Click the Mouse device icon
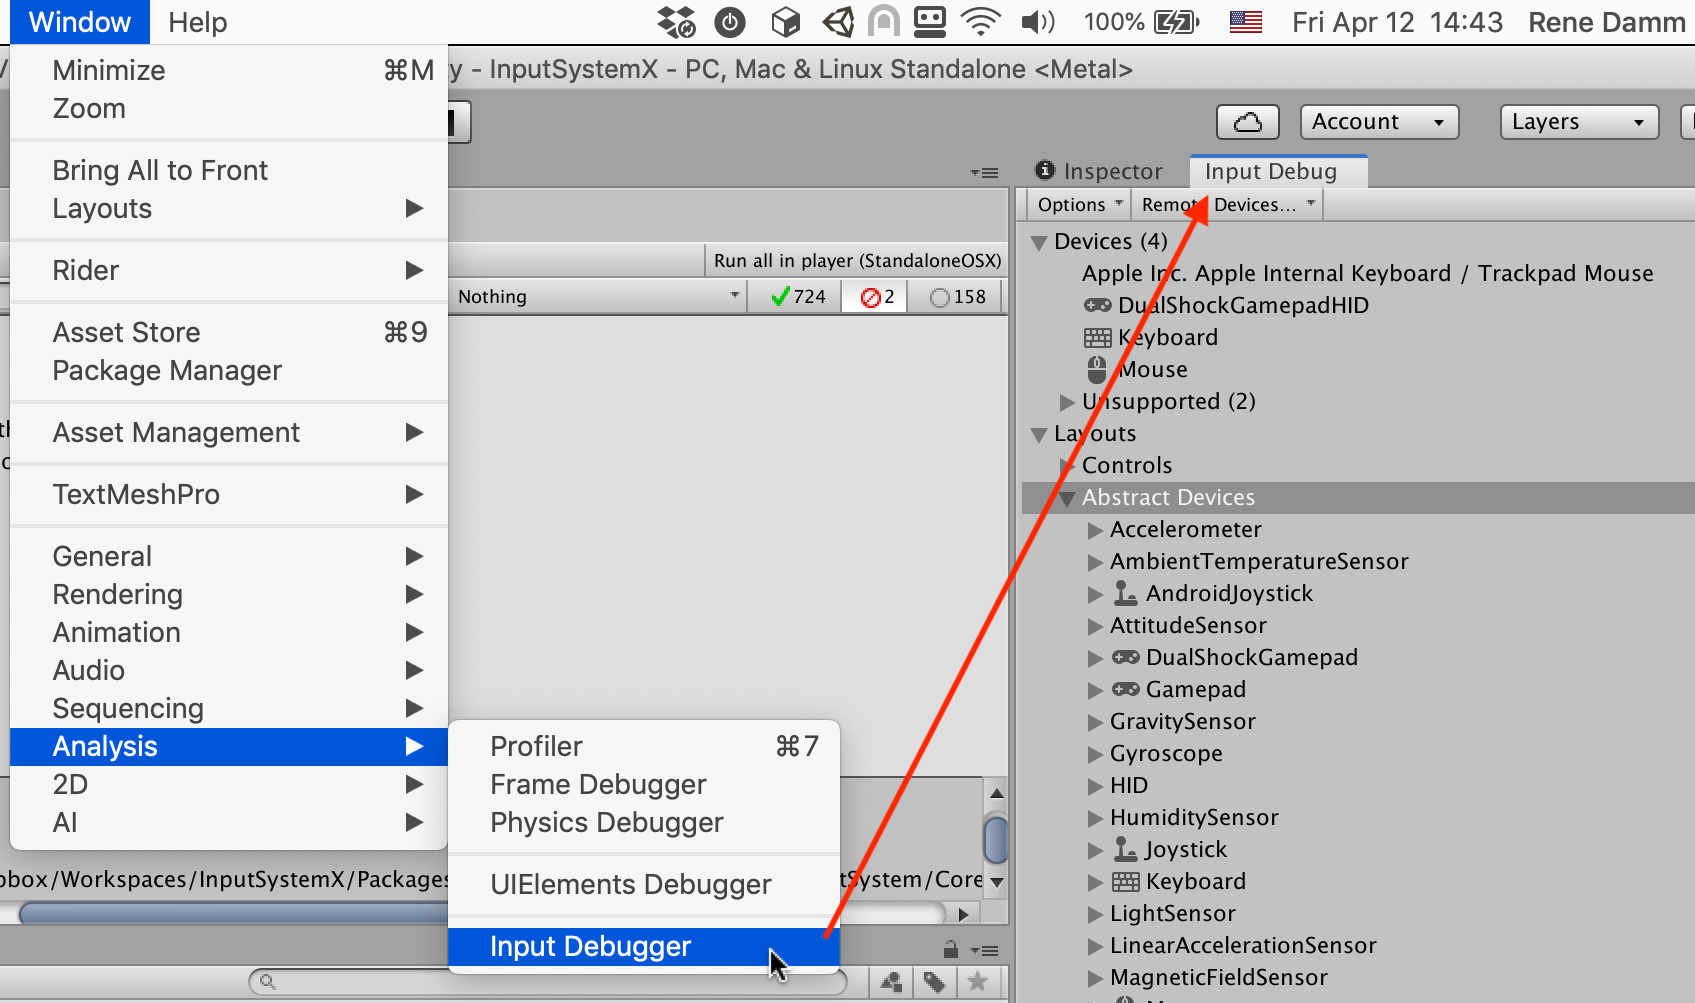Viewport: 1695px width, 1003px height. pos(1097,369)
